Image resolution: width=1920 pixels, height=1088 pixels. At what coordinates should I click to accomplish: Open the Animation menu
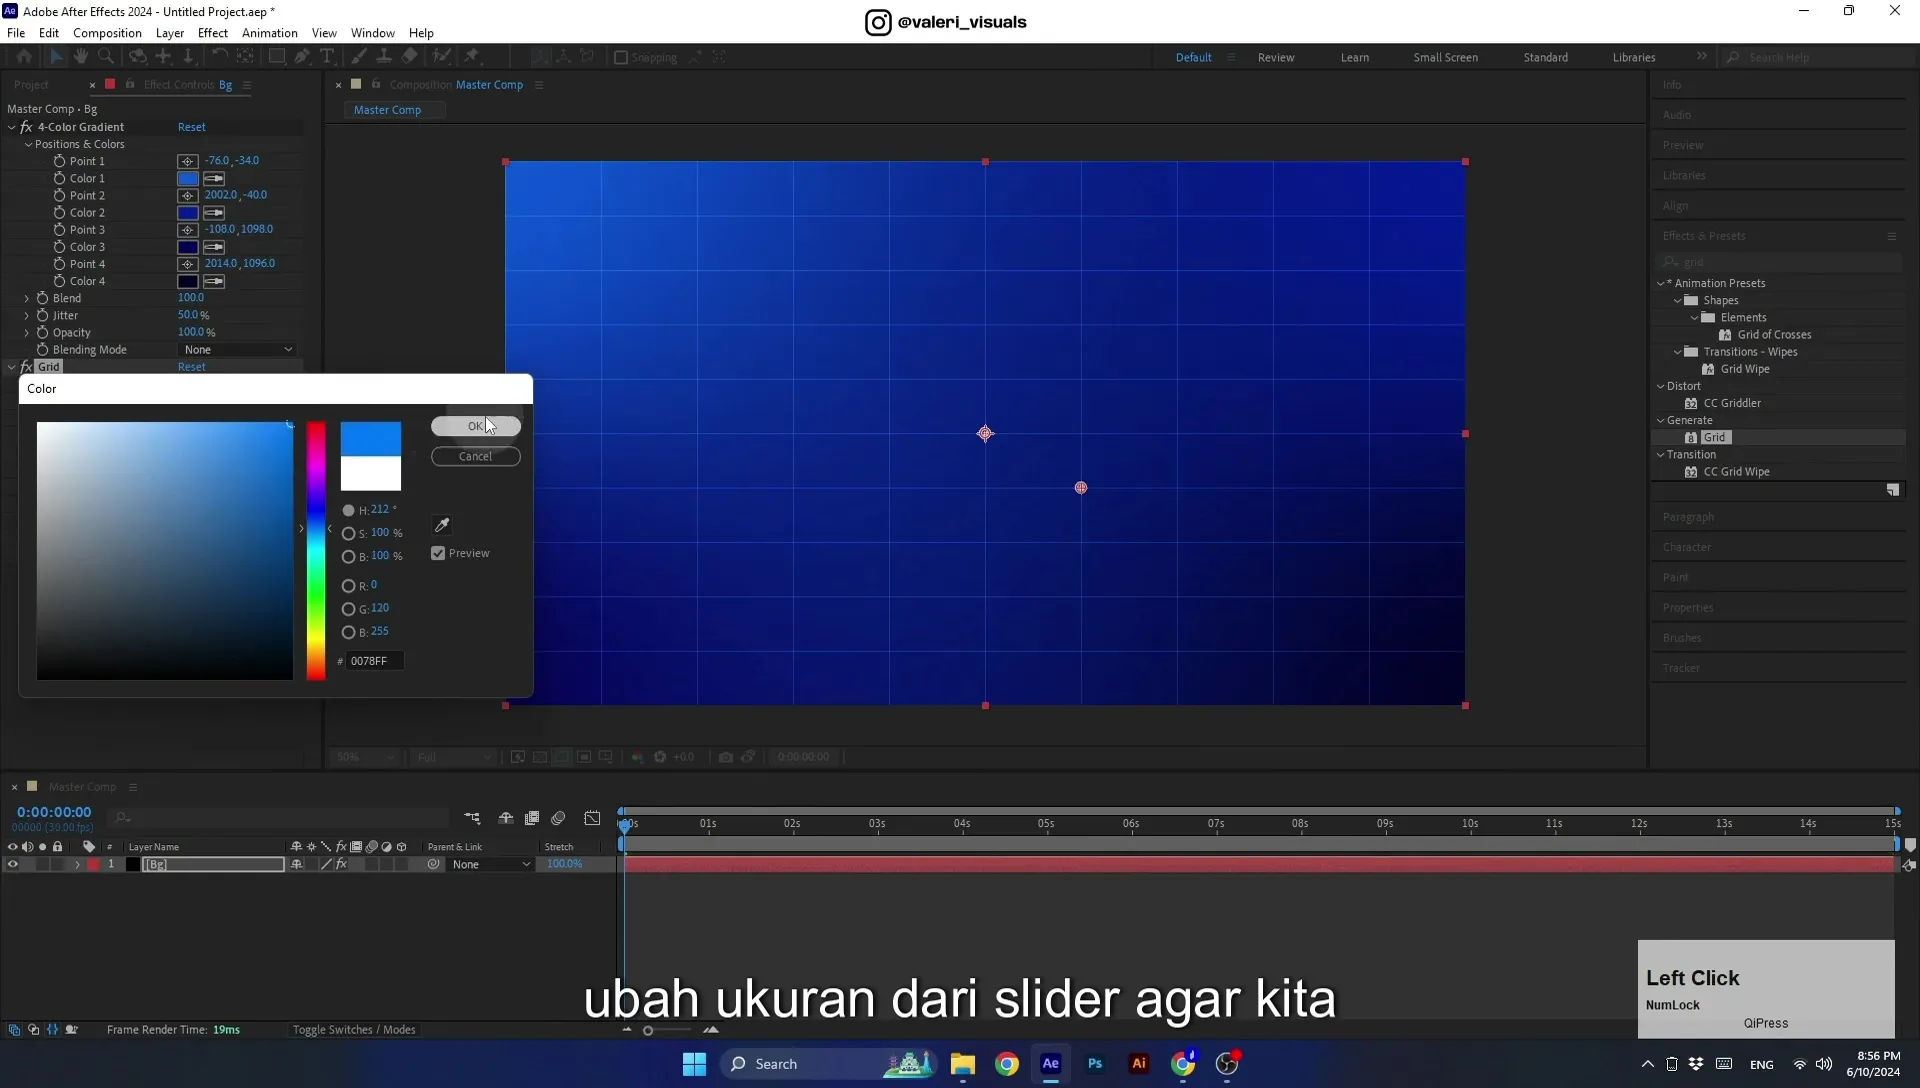pos(270,32)
